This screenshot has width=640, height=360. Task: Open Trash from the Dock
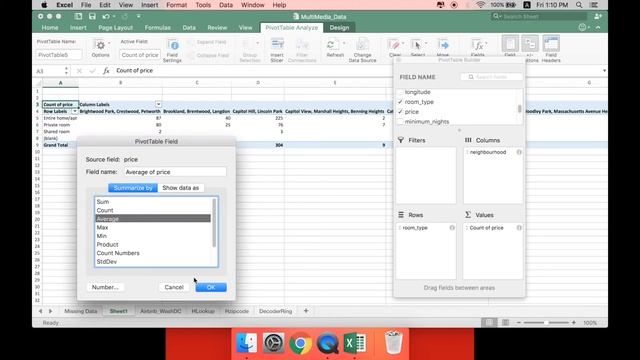[393, 343]
